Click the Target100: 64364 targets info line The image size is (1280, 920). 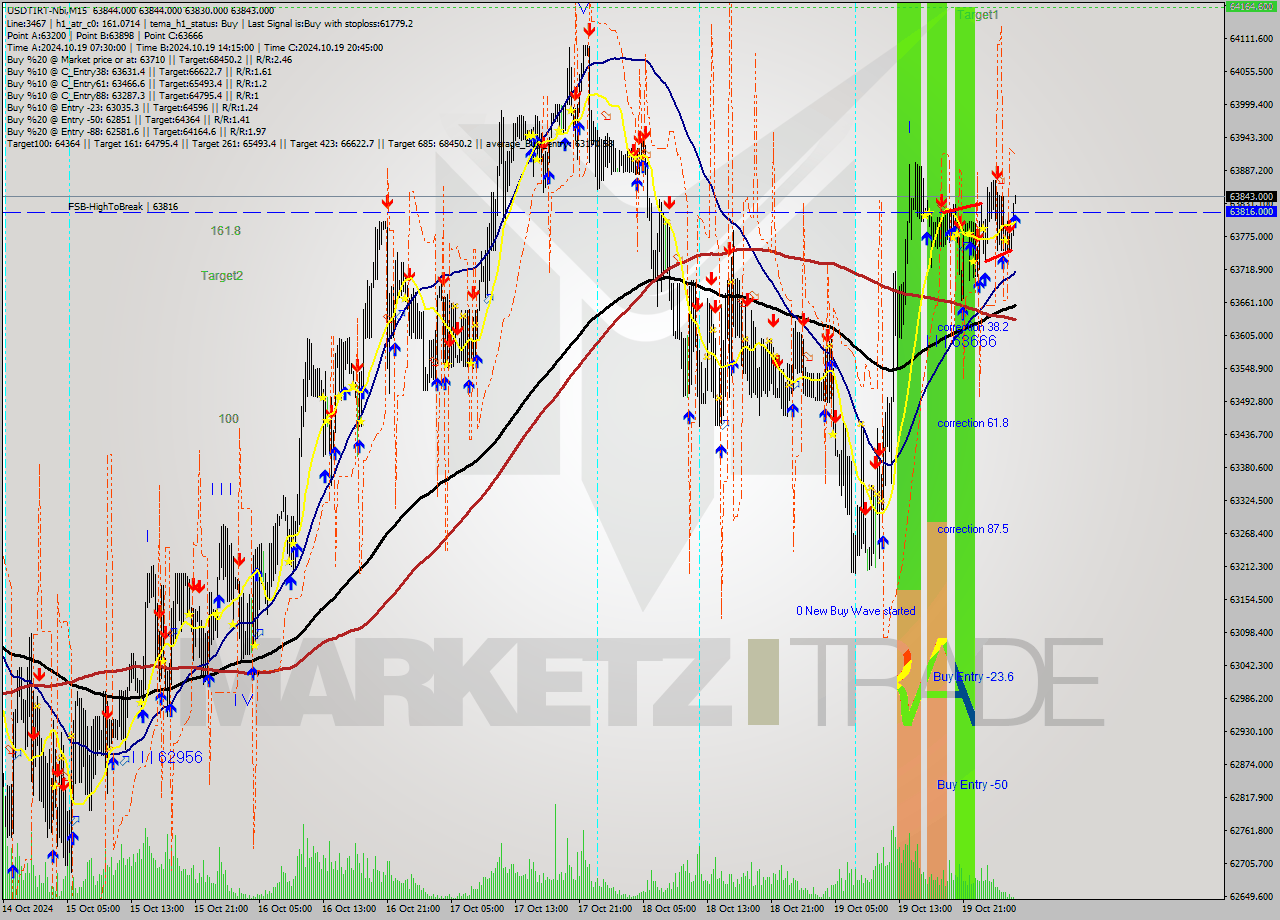(x=309, y=143)
